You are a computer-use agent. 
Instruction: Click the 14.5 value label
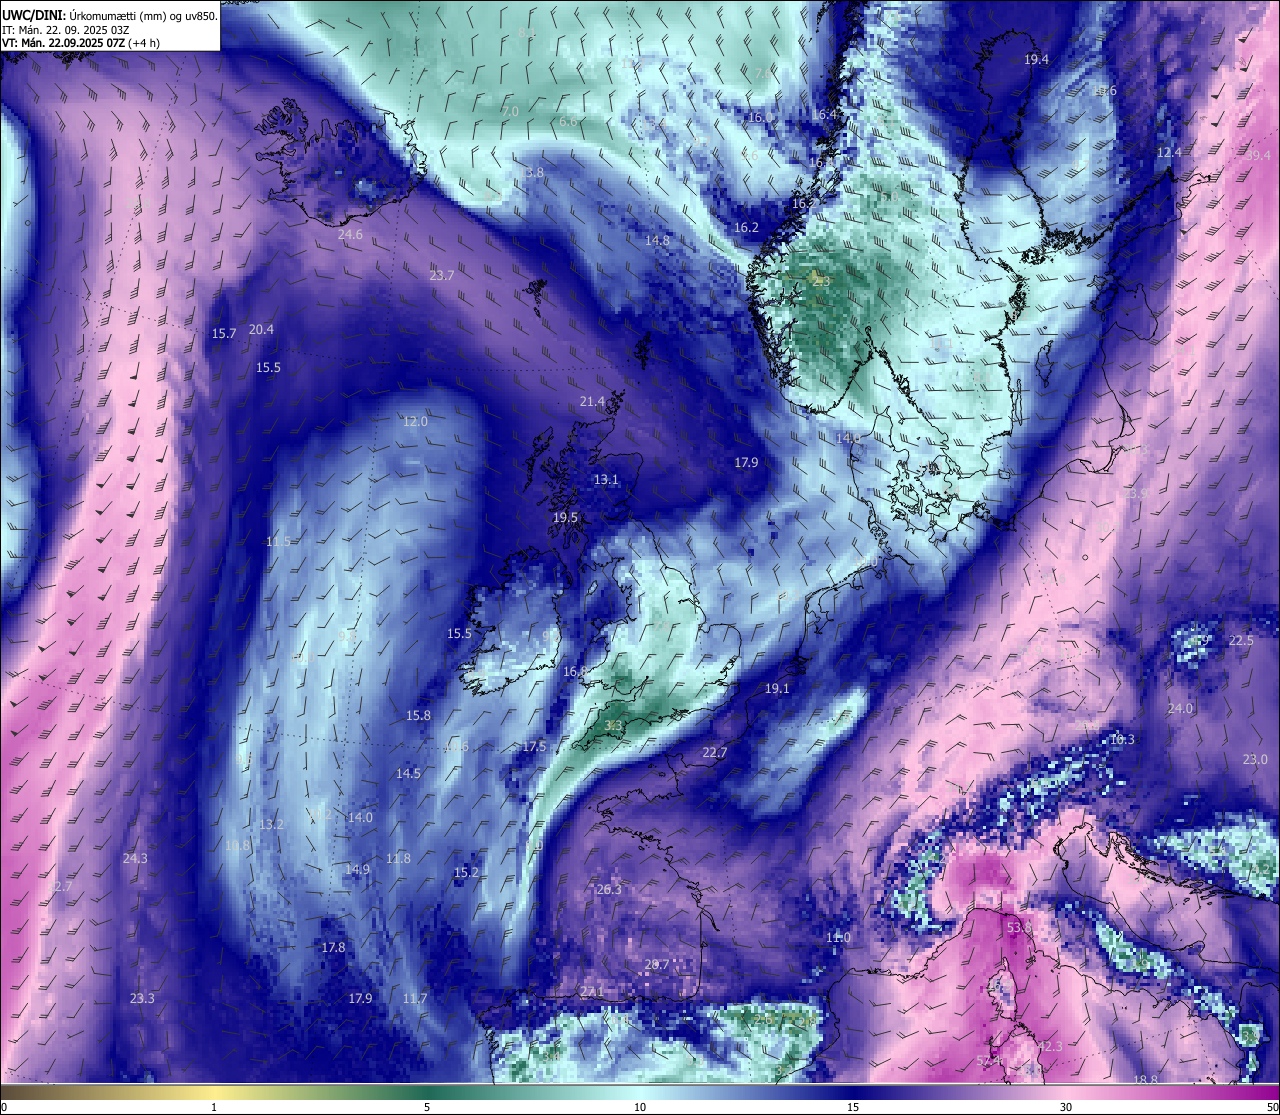click(408, 774)
